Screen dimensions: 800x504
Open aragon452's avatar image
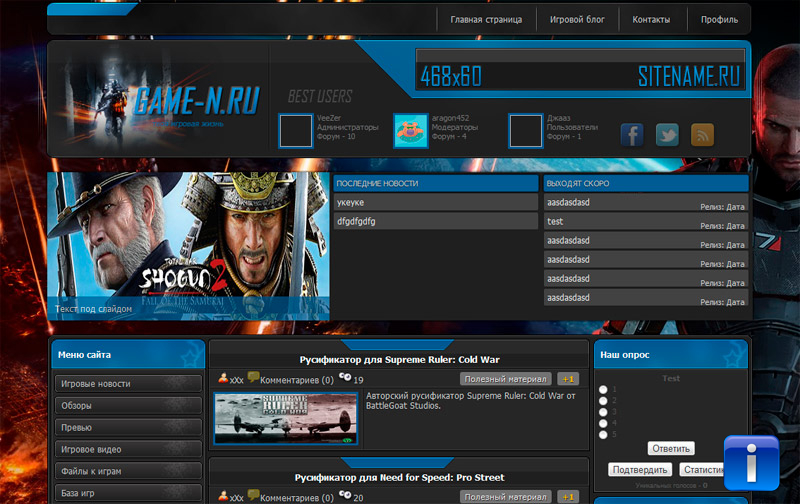pos(411,131)
